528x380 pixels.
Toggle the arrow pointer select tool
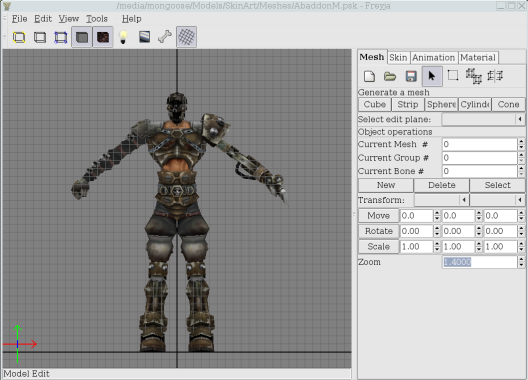tap(432, 76)
